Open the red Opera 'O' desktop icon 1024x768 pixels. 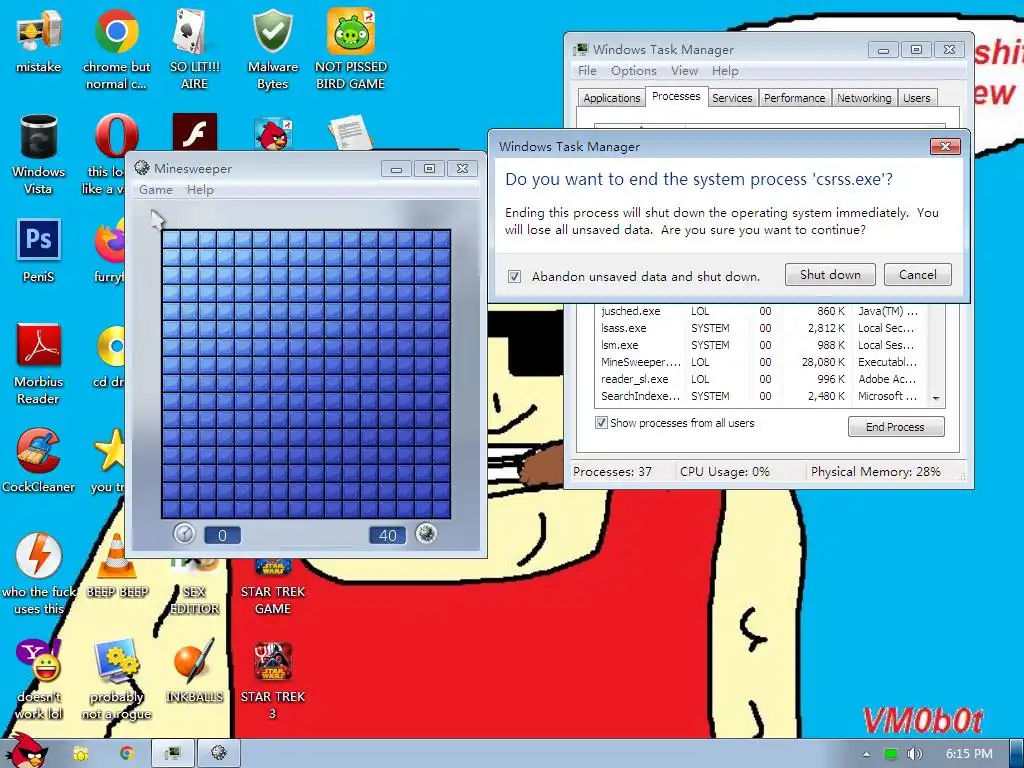tap(116, 136)
